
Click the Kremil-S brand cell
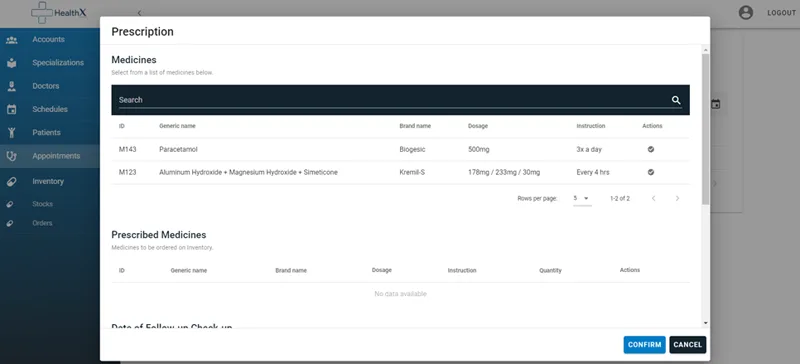(x=412, y=173)
